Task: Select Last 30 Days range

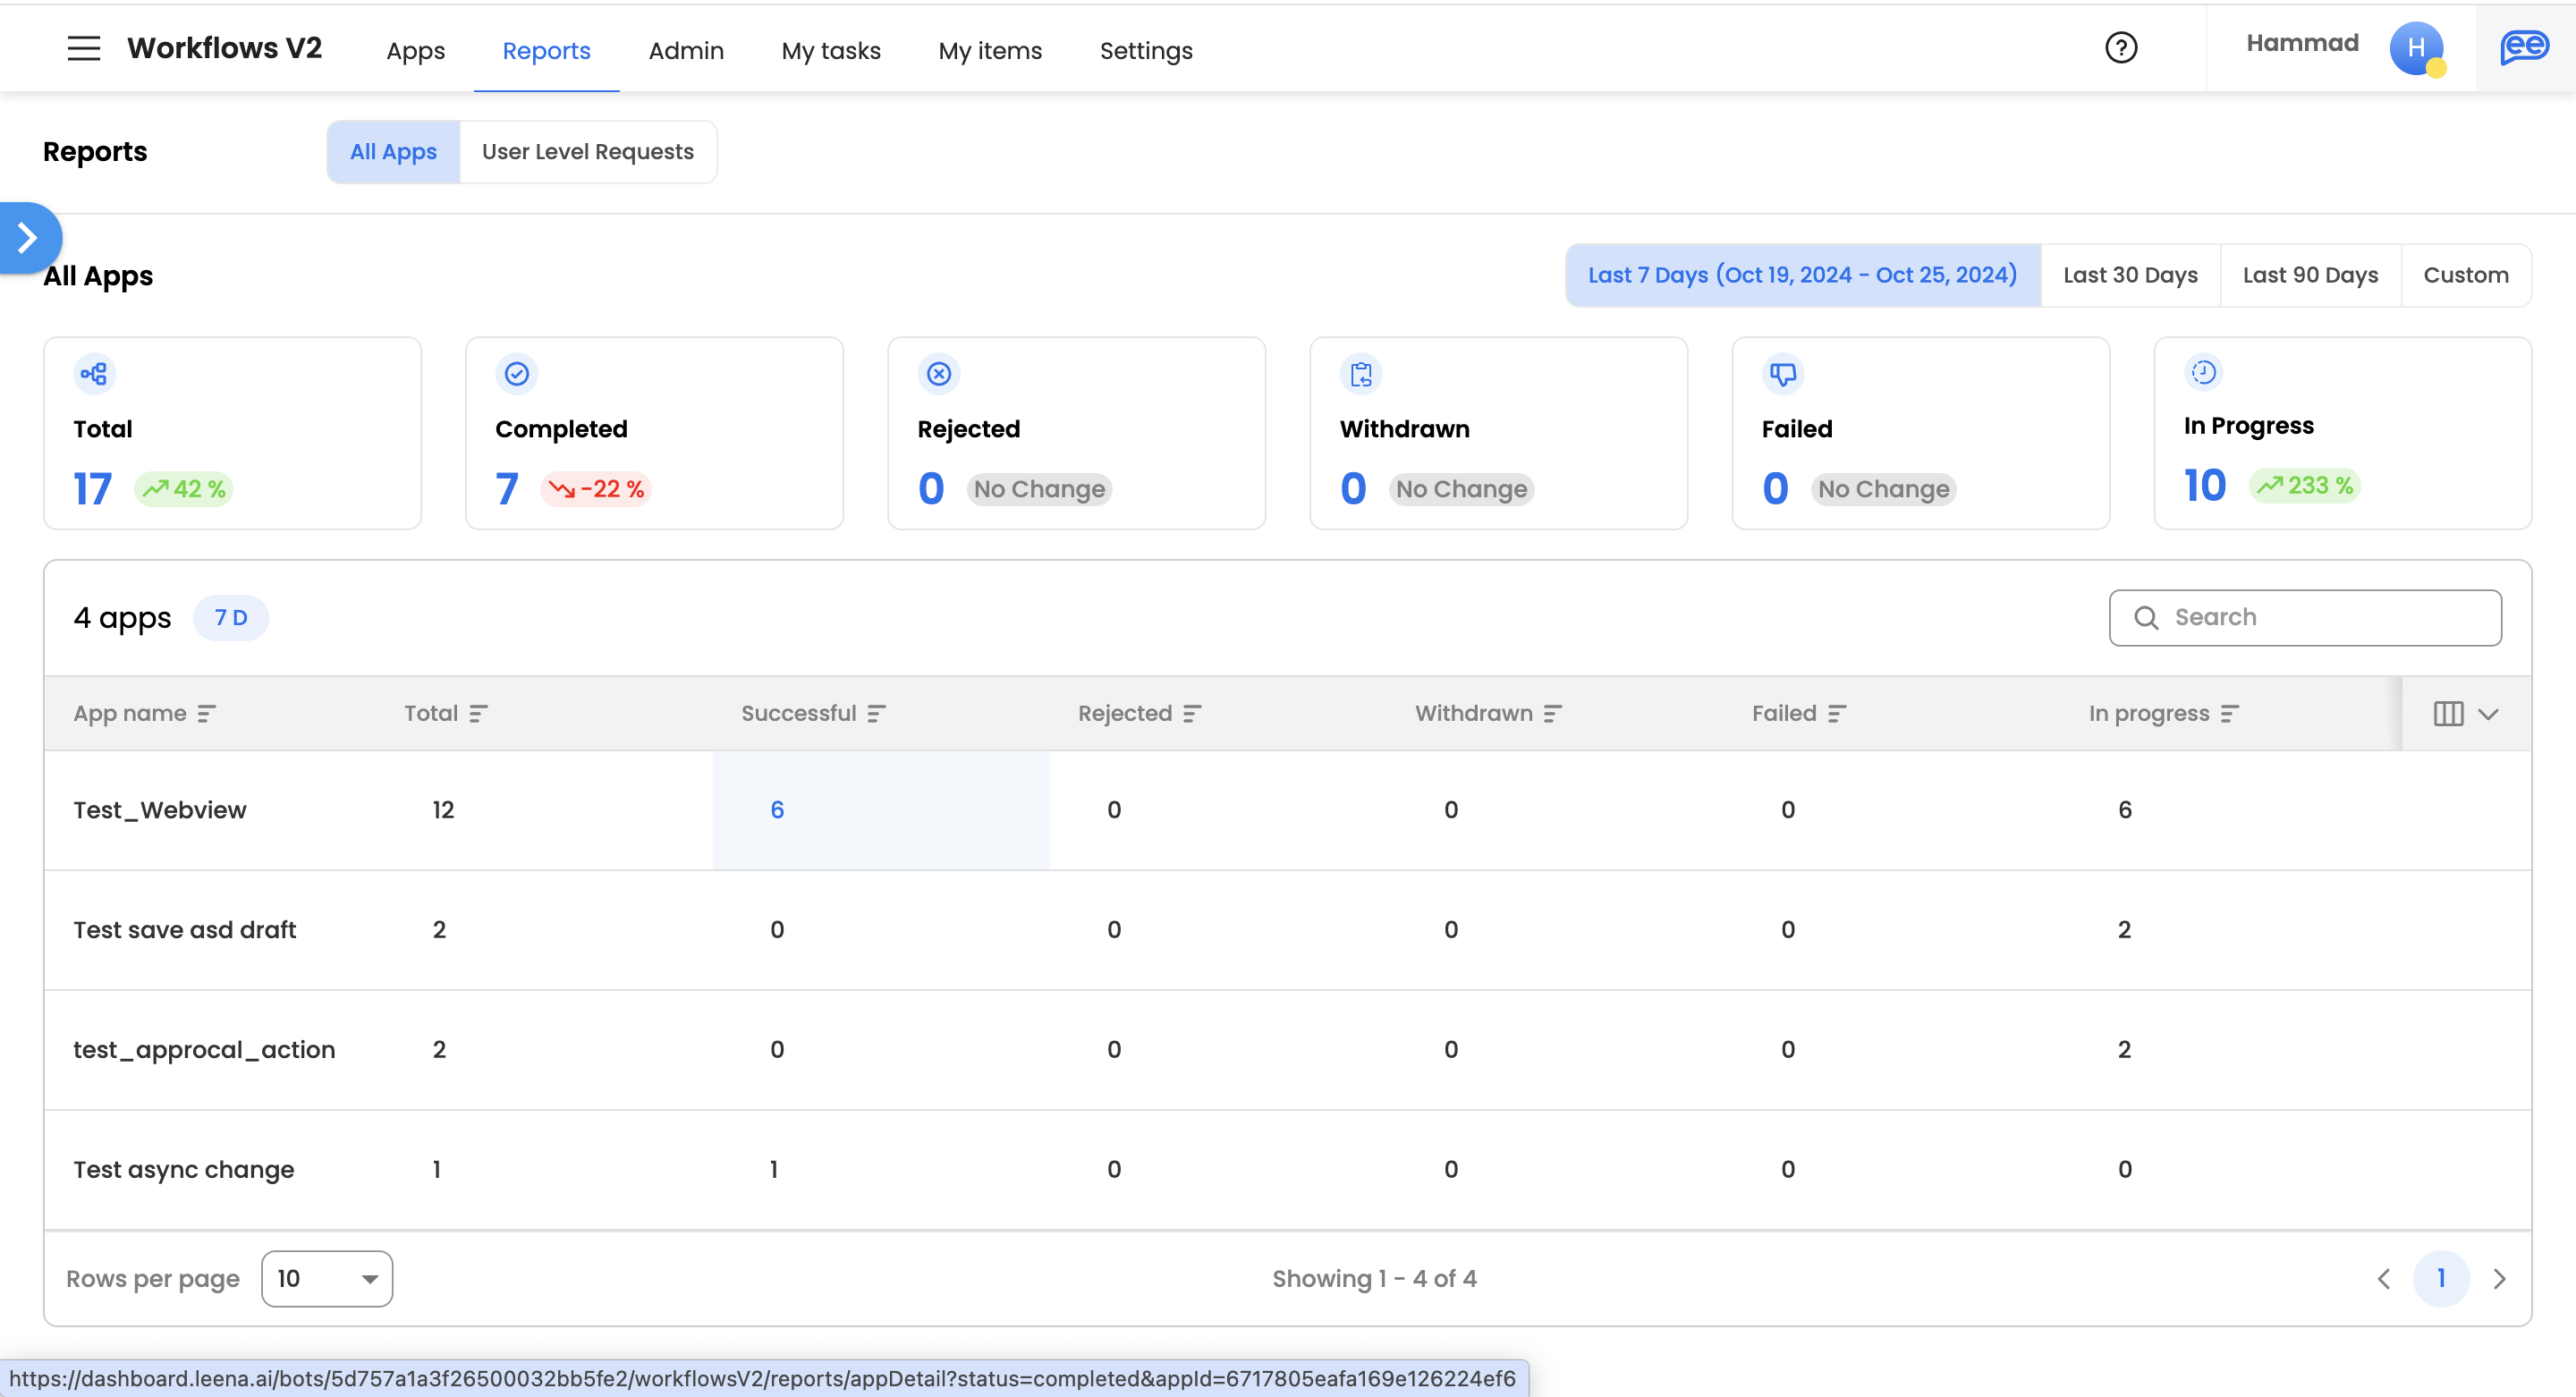Action: [2130, 275]
